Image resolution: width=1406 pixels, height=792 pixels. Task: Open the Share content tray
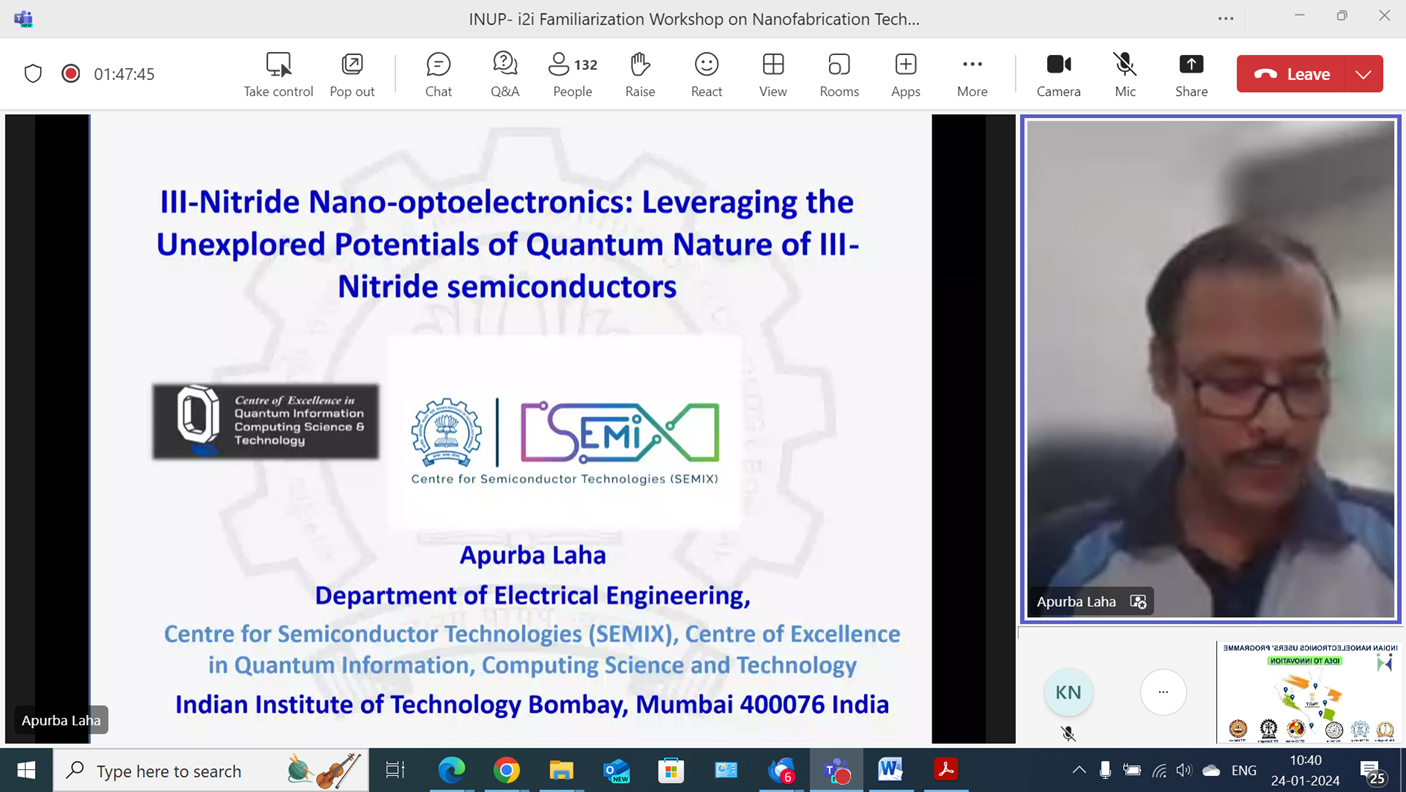(1191, 75)
